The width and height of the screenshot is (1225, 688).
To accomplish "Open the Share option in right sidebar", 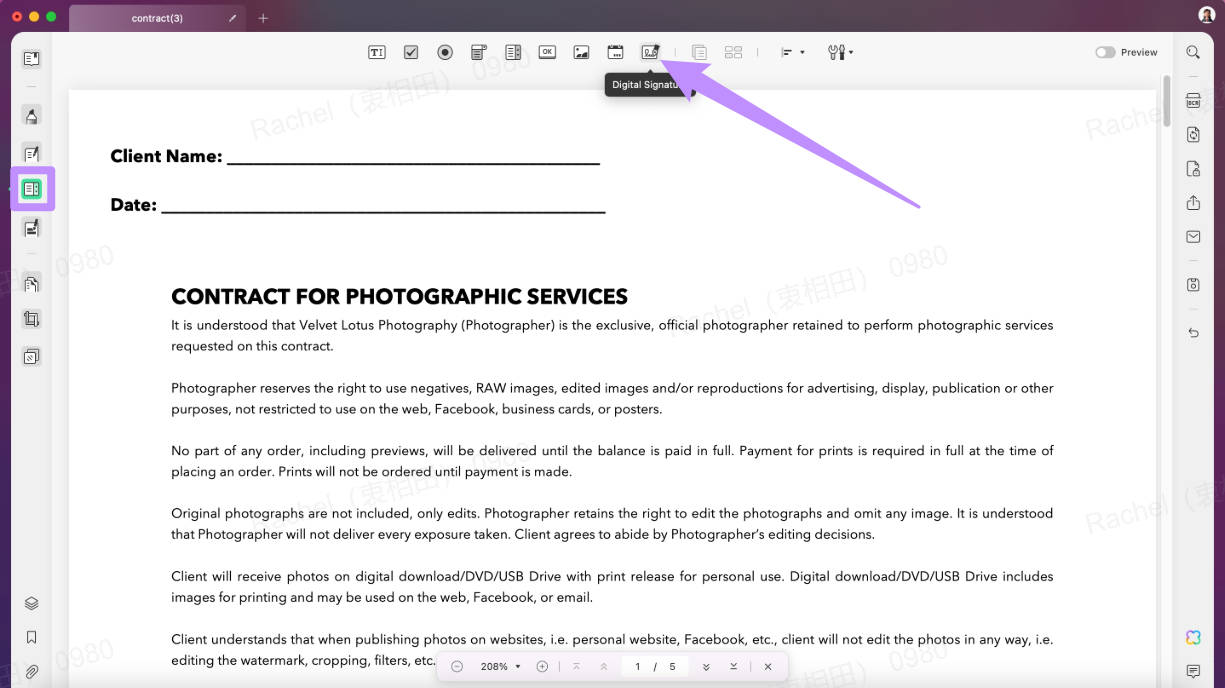I will tap(1192, 202).
